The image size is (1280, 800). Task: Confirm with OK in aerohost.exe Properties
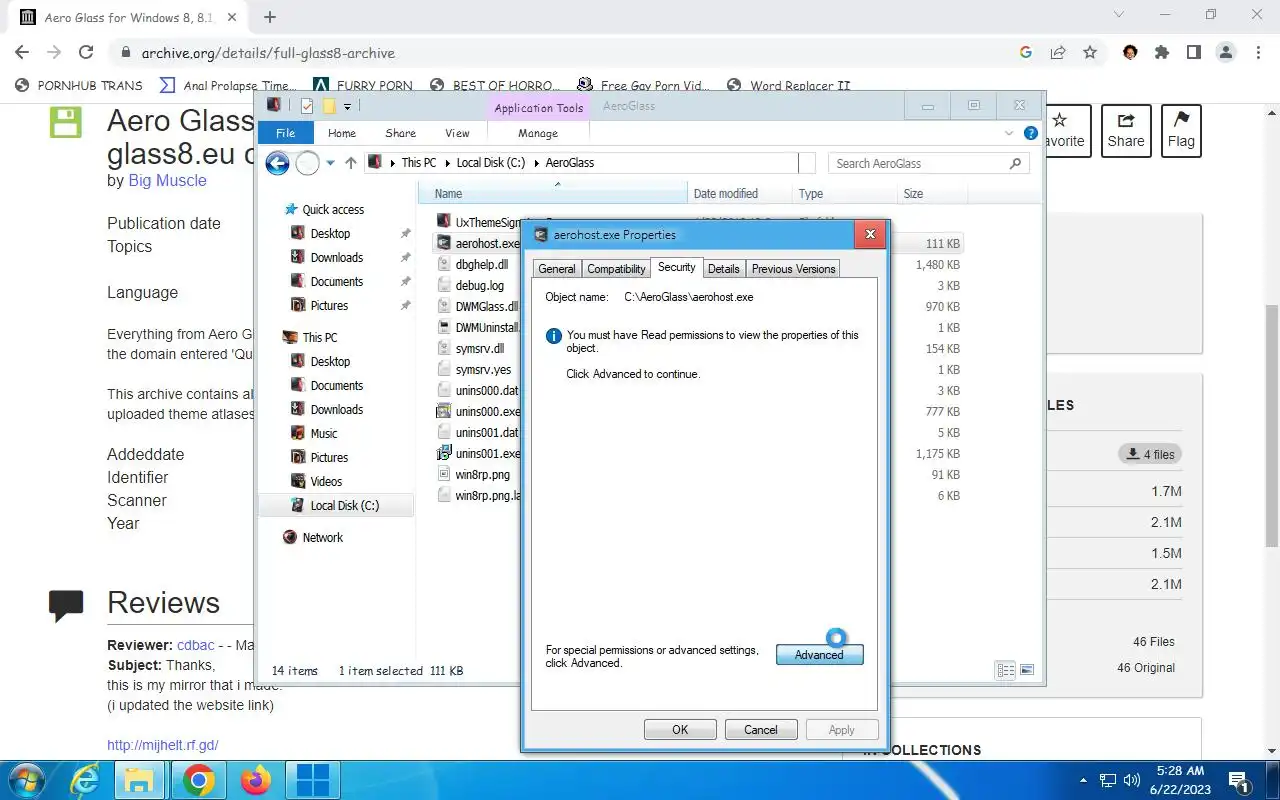(680, 729)
